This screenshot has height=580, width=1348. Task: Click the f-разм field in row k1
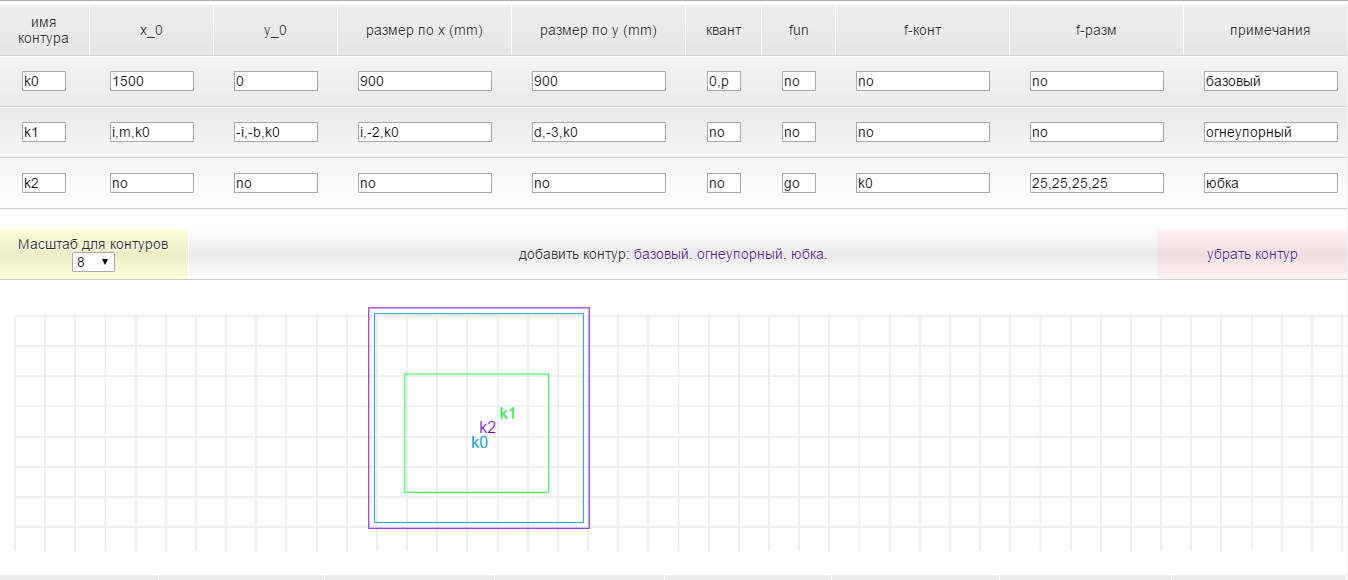pyautogui.click(x=1097, y=132)
